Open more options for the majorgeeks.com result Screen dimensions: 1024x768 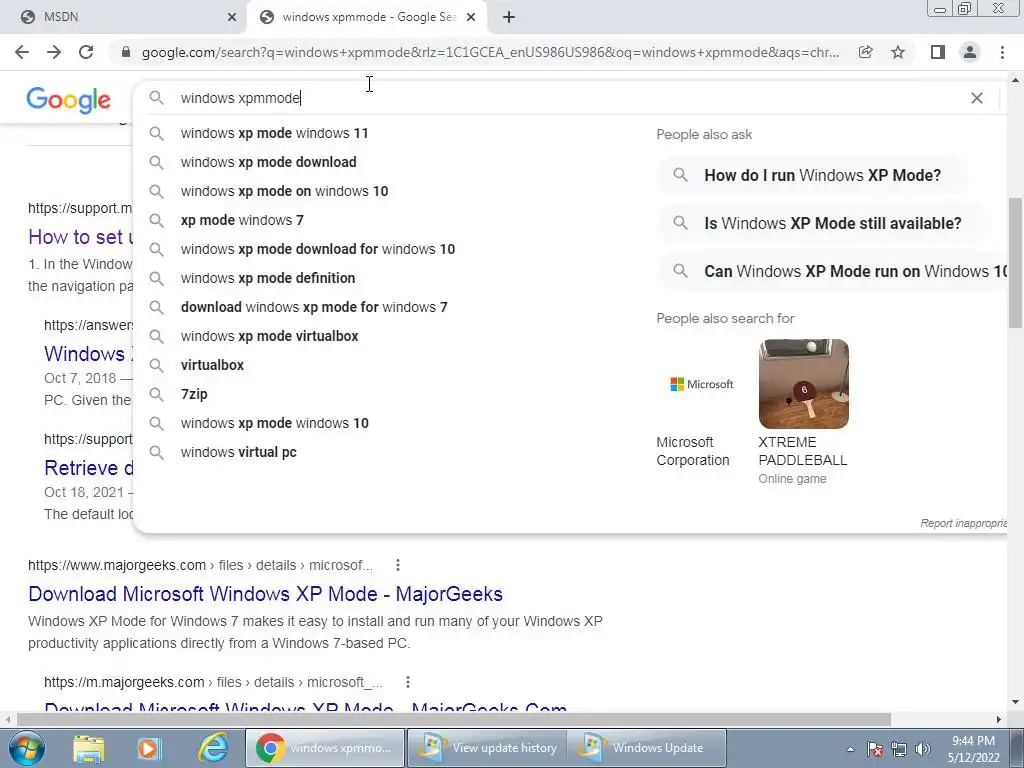point(398,565)
